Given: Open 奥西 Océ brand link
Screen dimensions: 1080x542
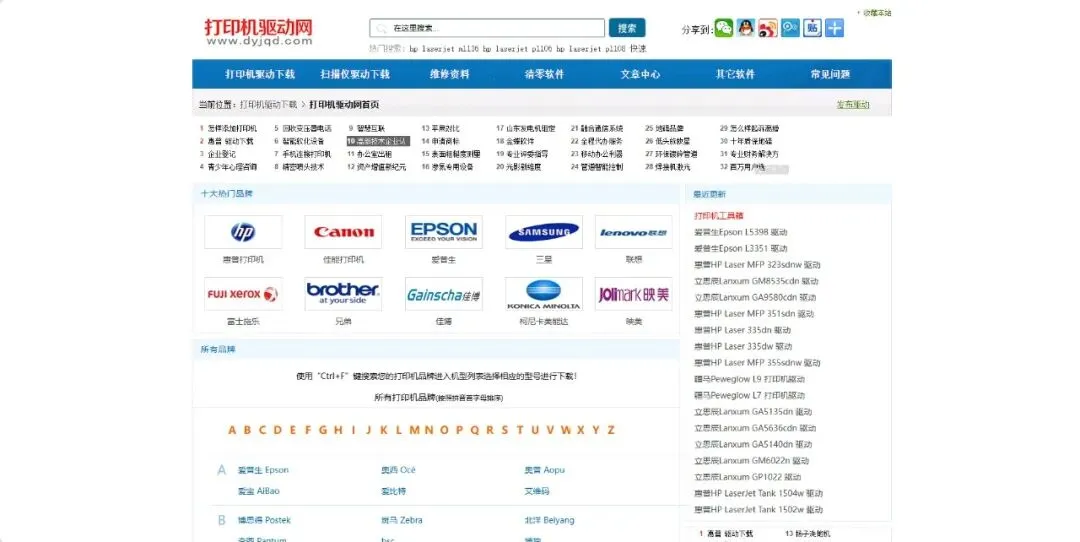Looking at the screenshot, I should [398, 470].
